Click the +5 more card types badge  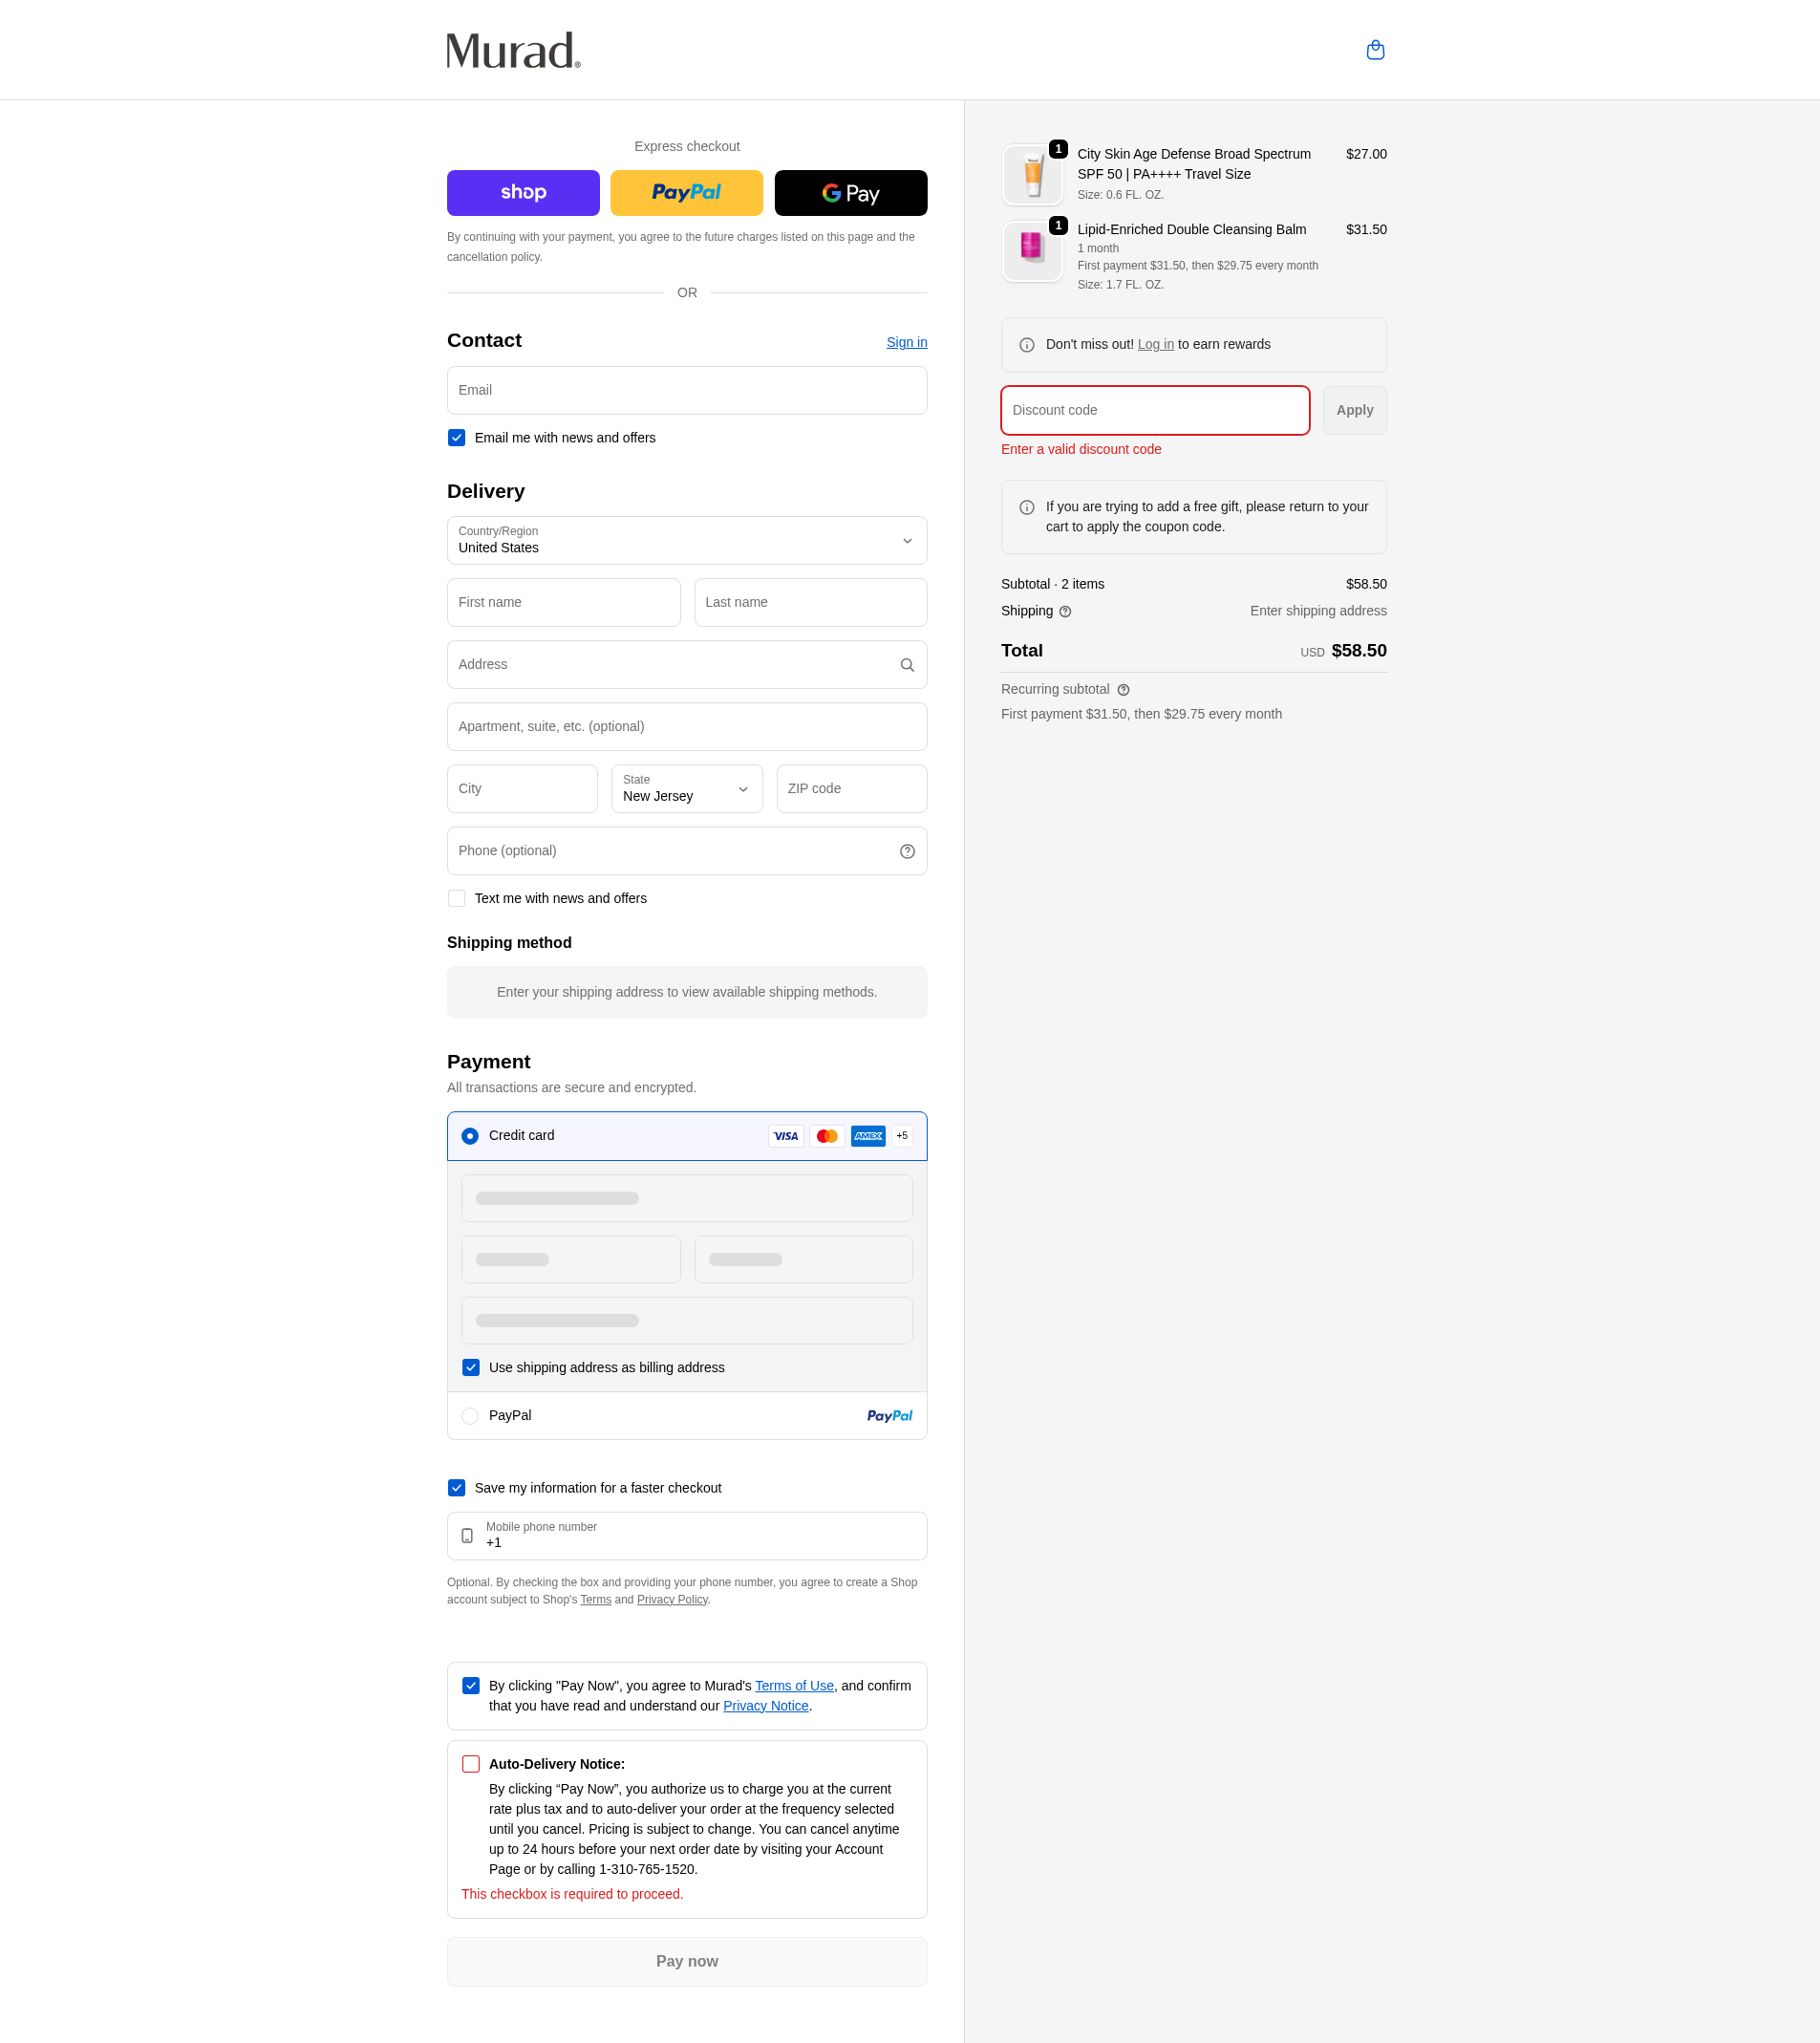902,1136
